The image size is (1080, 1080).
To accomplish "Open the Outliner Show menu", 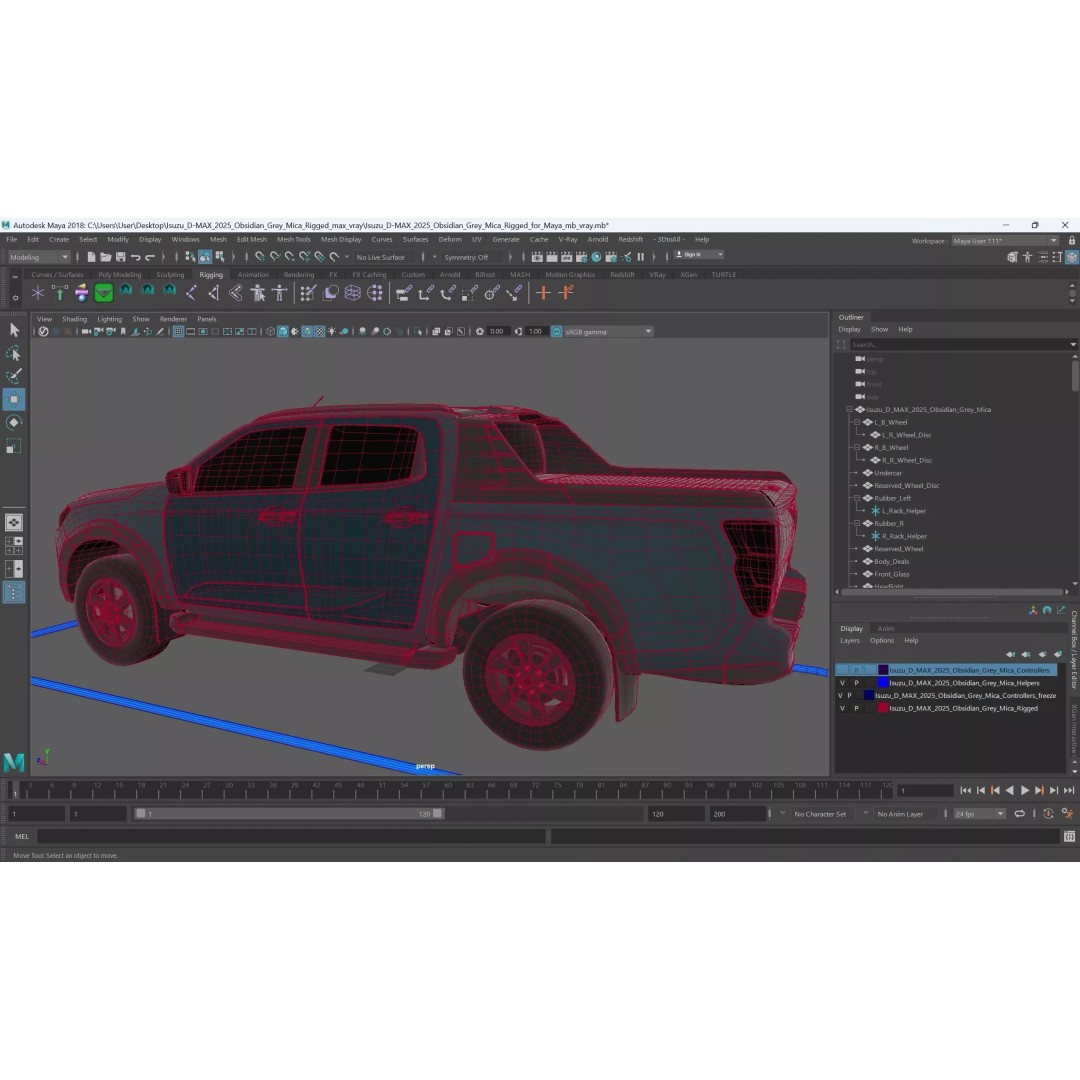I will (879, 329).
